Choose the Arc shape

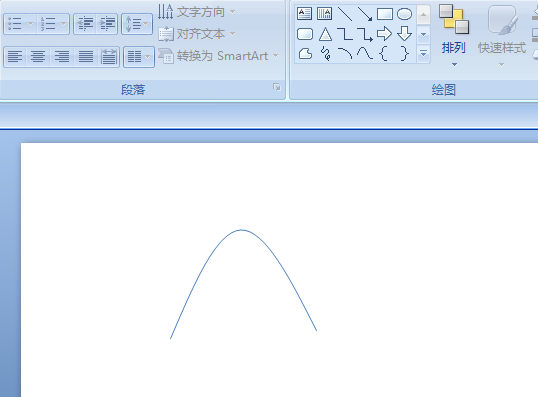pyautogui.click(x=345, y=54)
